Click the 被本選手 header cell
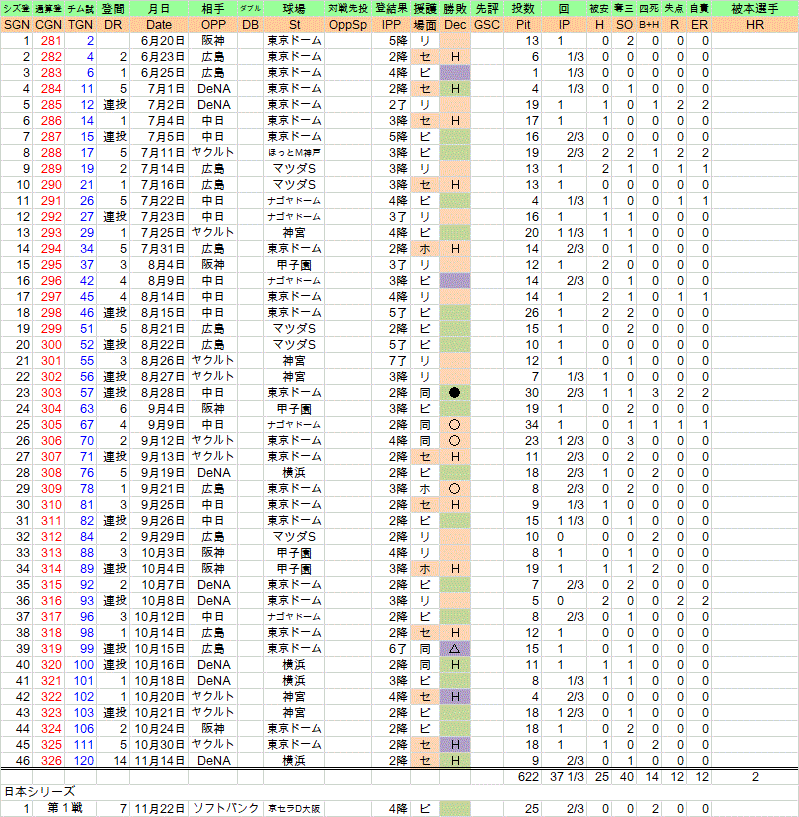 [755, 9]
